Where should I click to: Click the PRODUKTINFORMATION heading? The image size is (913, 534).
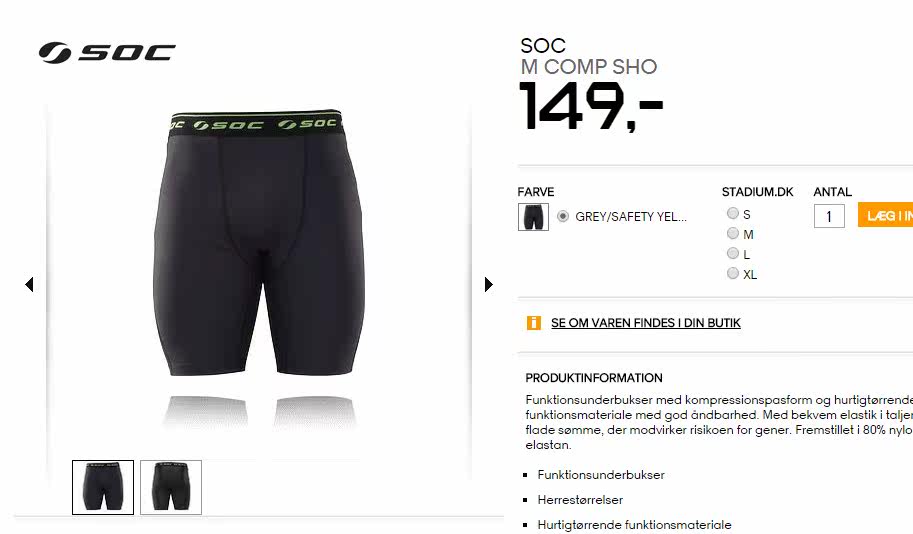(x=594, y=378)
